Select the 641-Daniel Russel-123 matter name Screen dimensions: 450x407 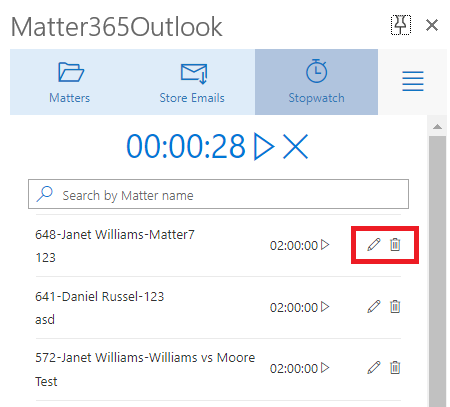[100, 296]
